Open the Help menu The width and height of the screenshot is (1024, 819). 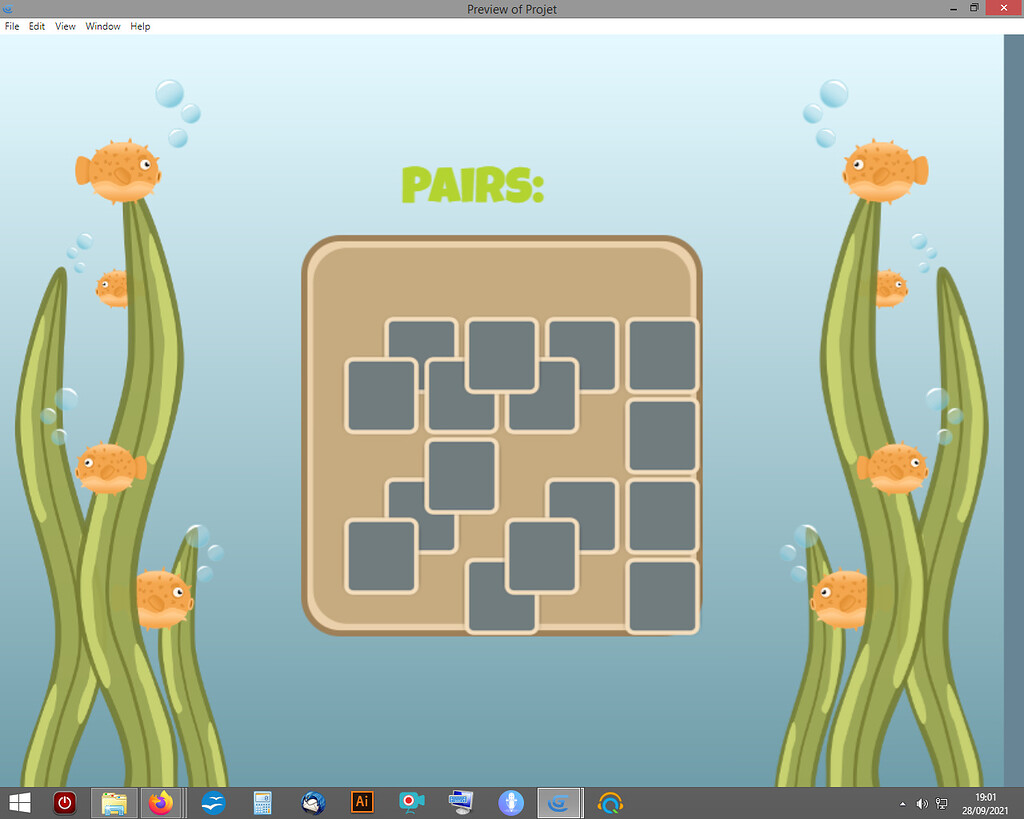139,26
